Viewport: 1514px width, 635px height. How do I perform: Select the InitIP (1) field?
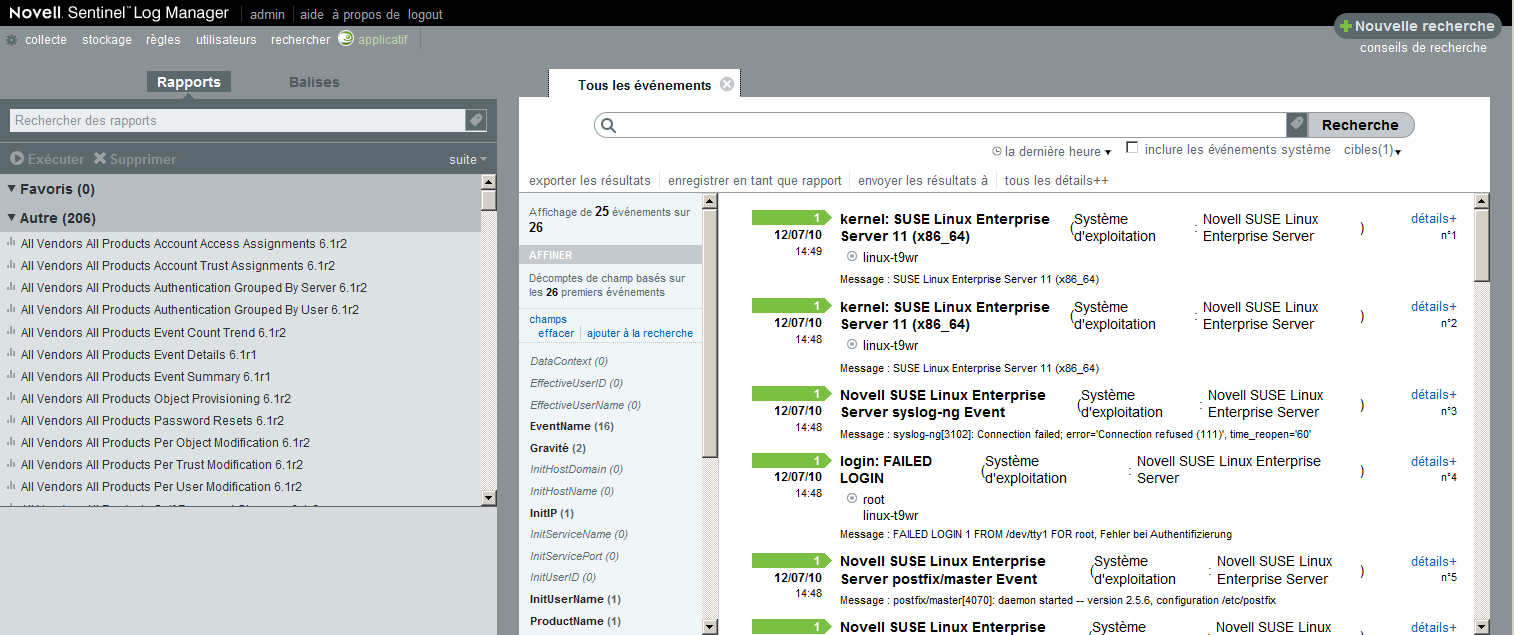pyautogui.click(x=552, y=513)
